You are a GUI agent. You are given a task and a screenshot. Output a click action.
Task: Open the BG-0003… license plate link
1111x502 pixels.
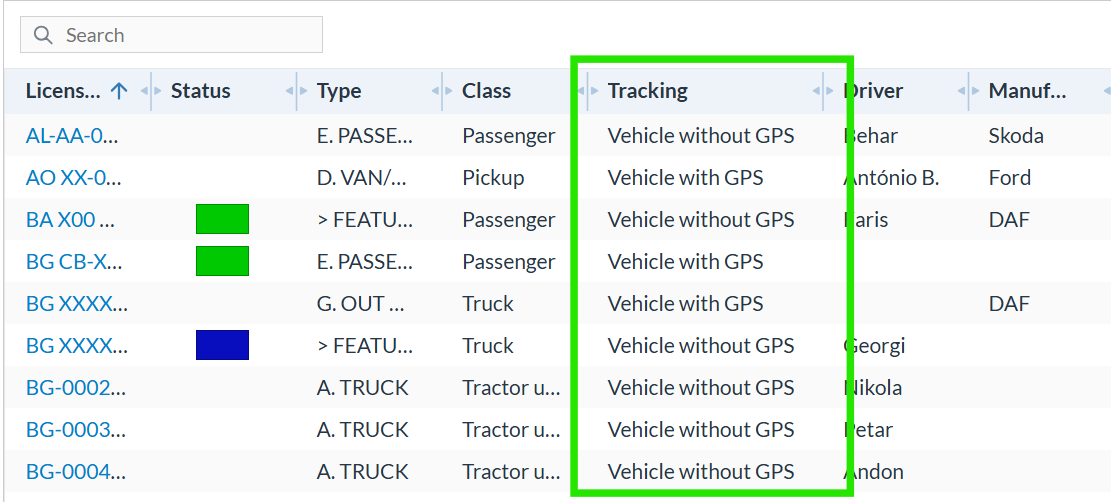pyautogui.click(x=77, y=430)
